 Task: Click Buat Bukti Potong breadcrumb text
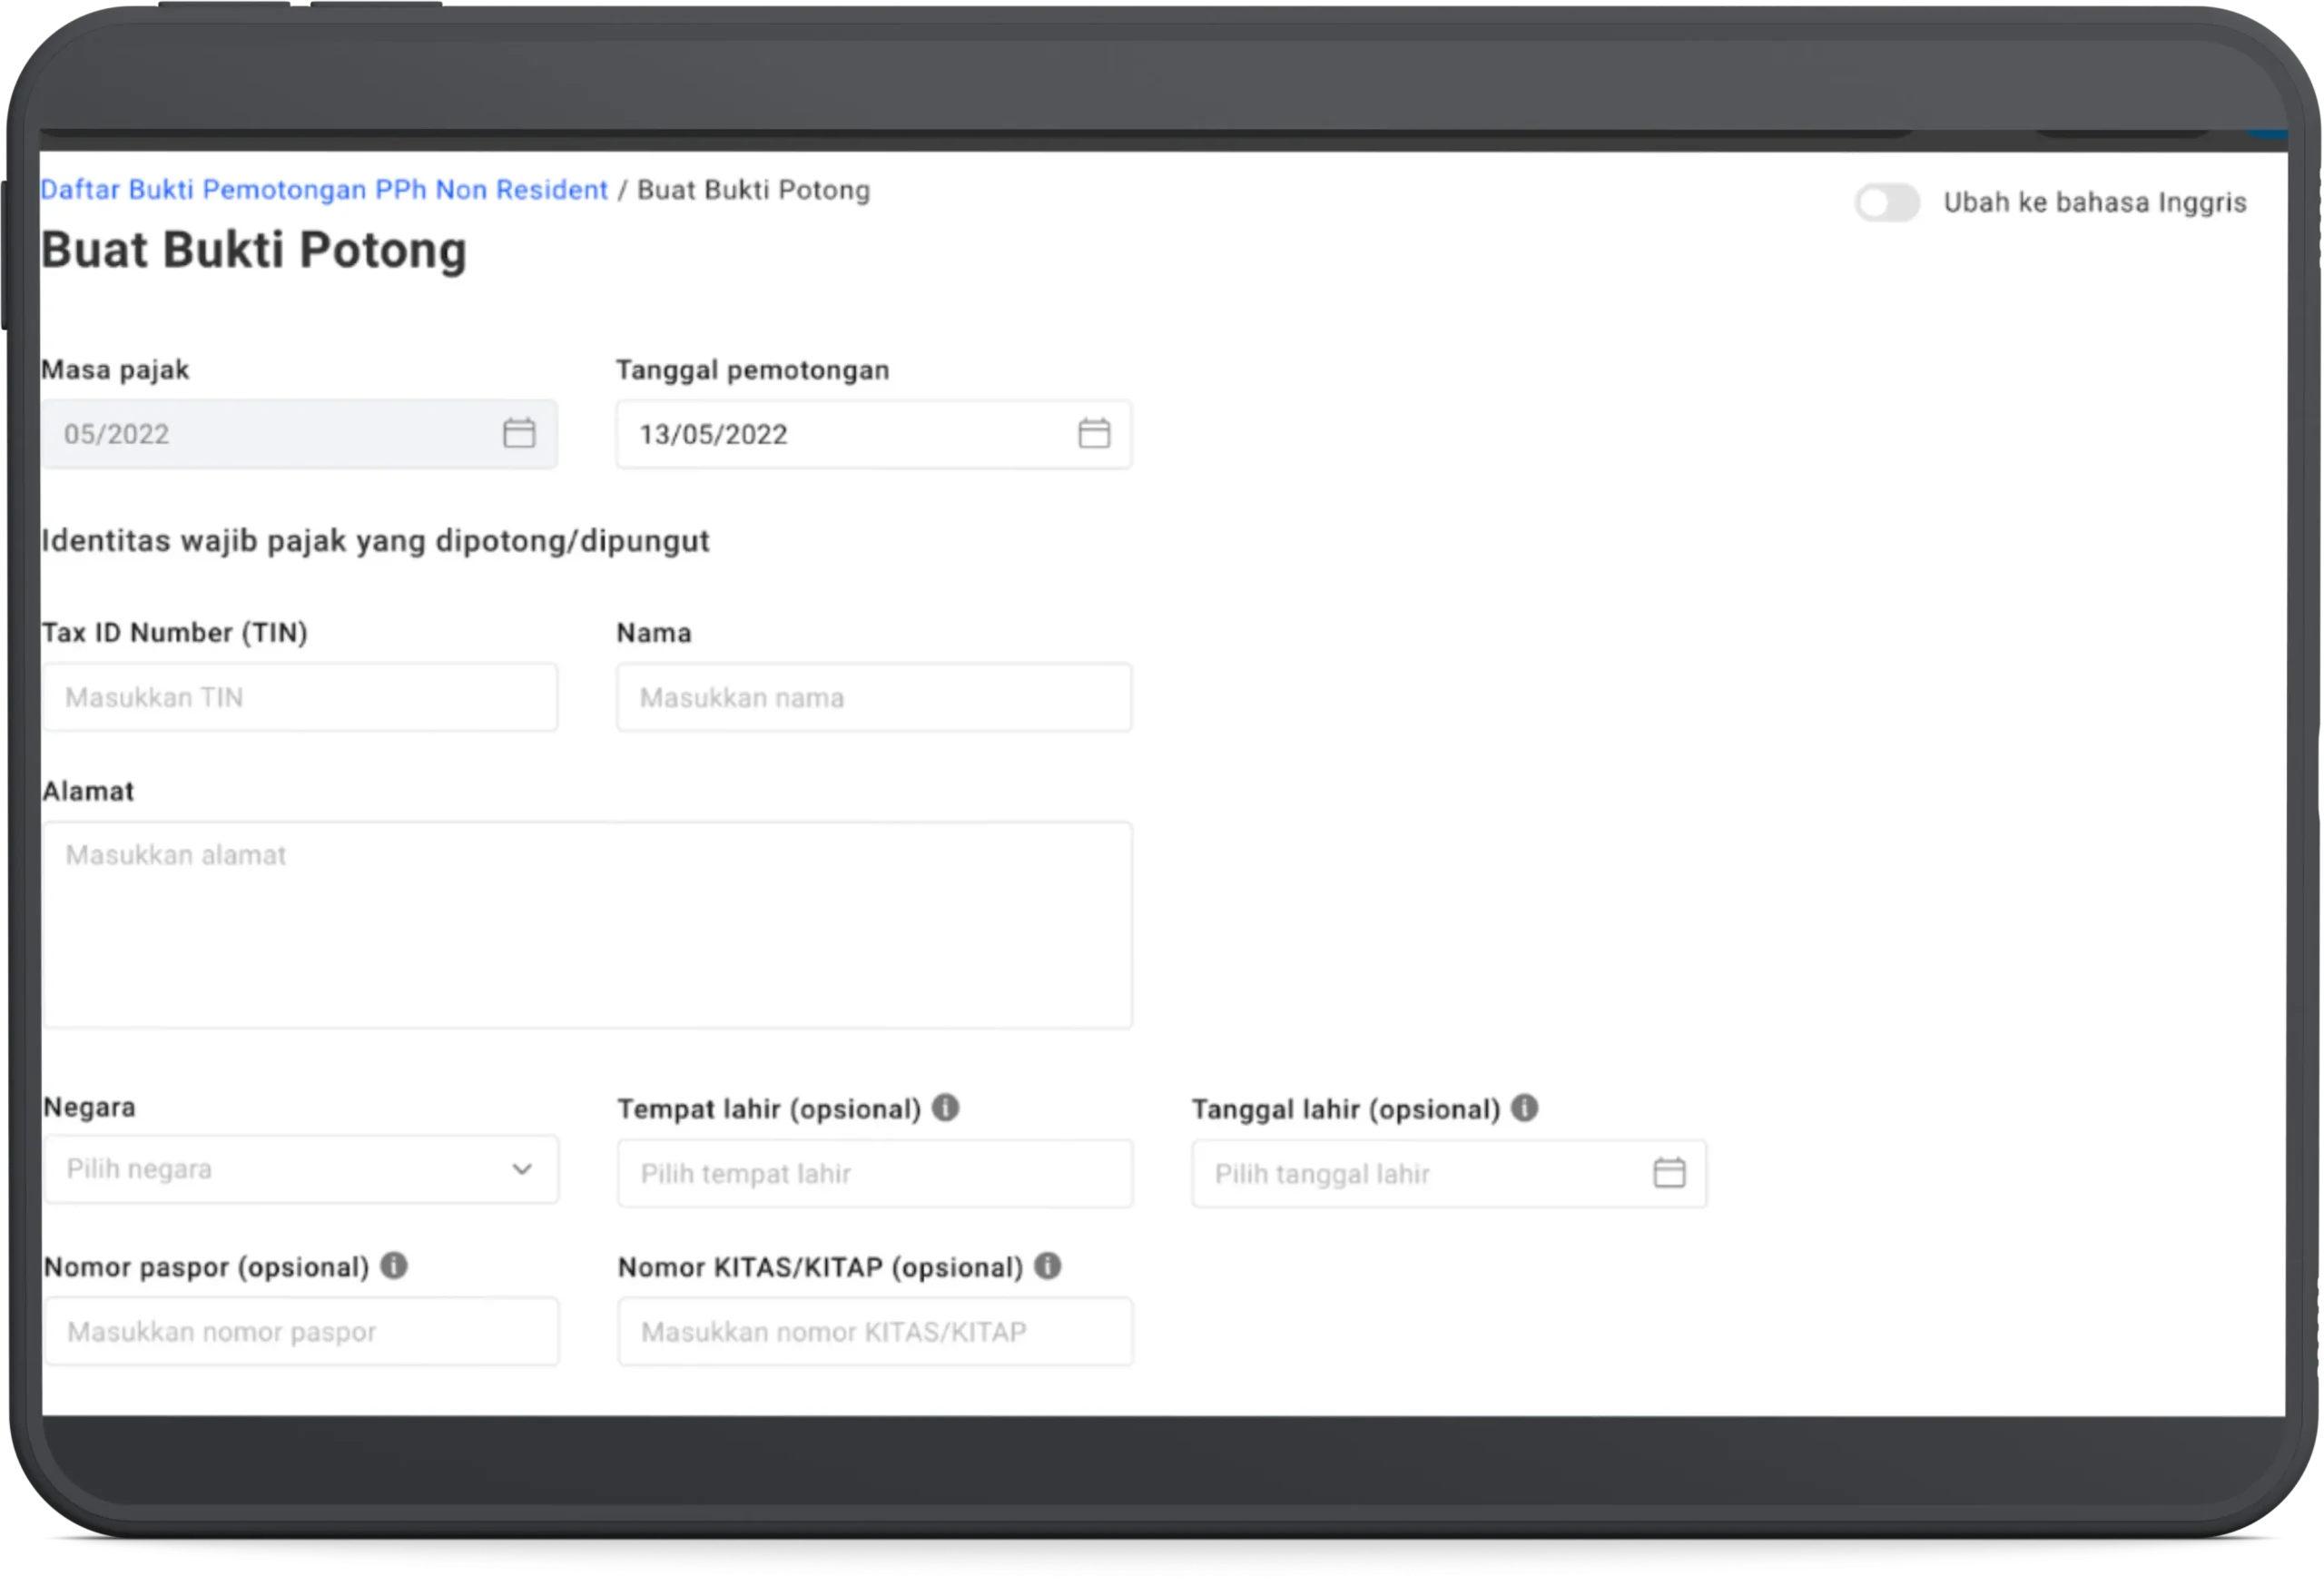point(753,190)
